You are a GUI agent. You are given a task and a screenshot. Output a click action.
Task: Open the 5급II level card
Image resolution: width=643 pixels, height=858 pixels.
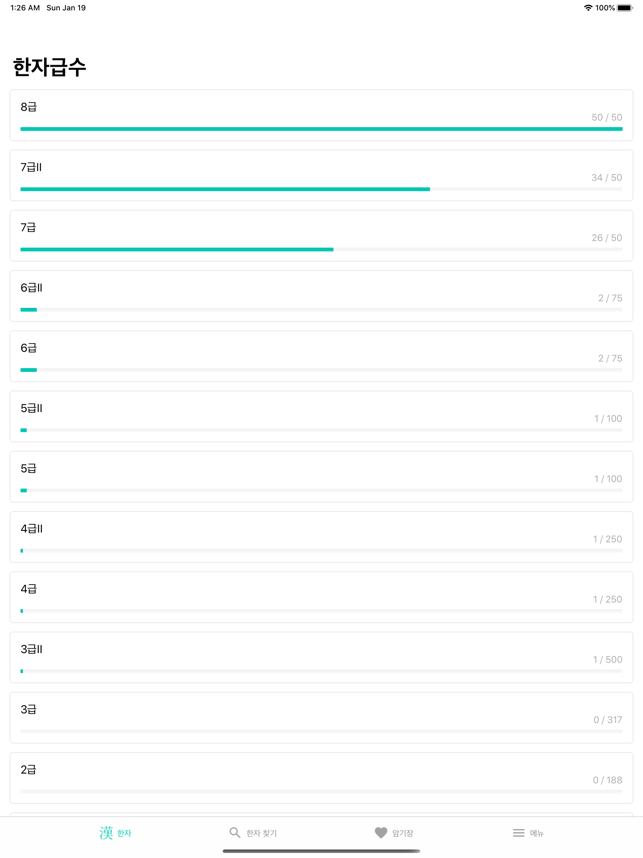click(321, 416)
